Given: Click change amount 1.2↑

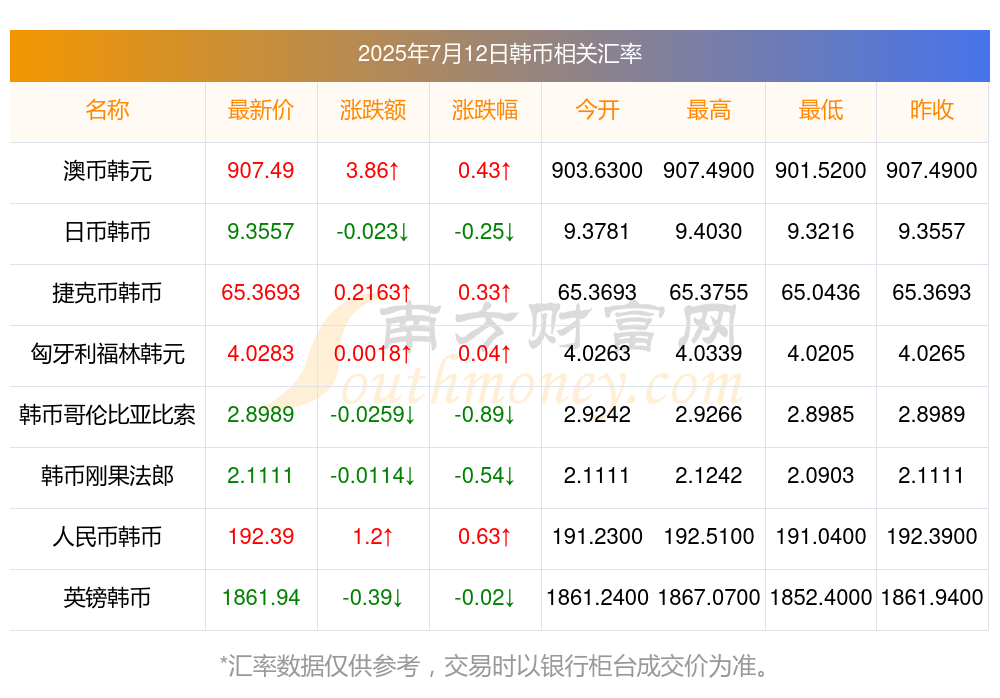Looking at the screenshot, I should tap(373, 536).
